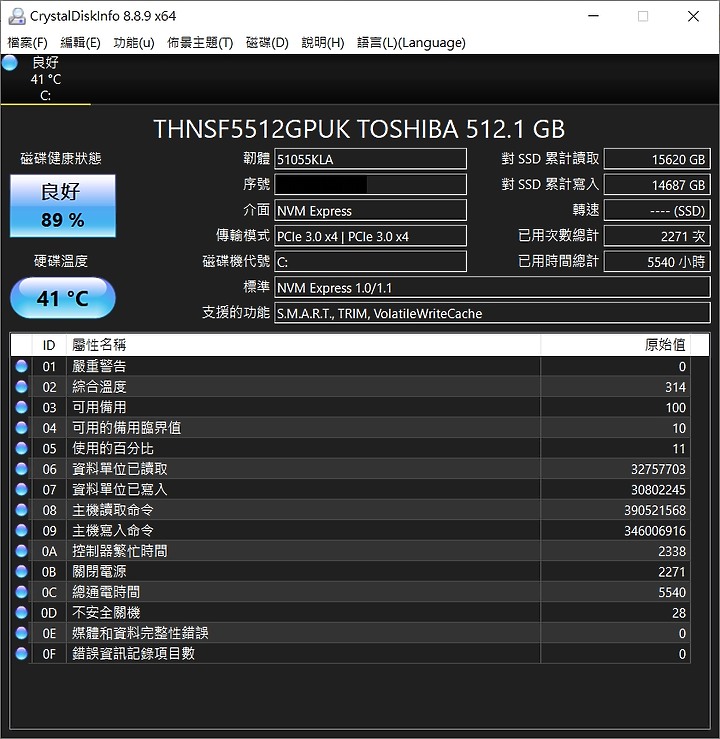The image size is (720, 739).
Task: Click the status orb for row 0E 媒體和資料完整性錯誤
Action: (21, 633)
